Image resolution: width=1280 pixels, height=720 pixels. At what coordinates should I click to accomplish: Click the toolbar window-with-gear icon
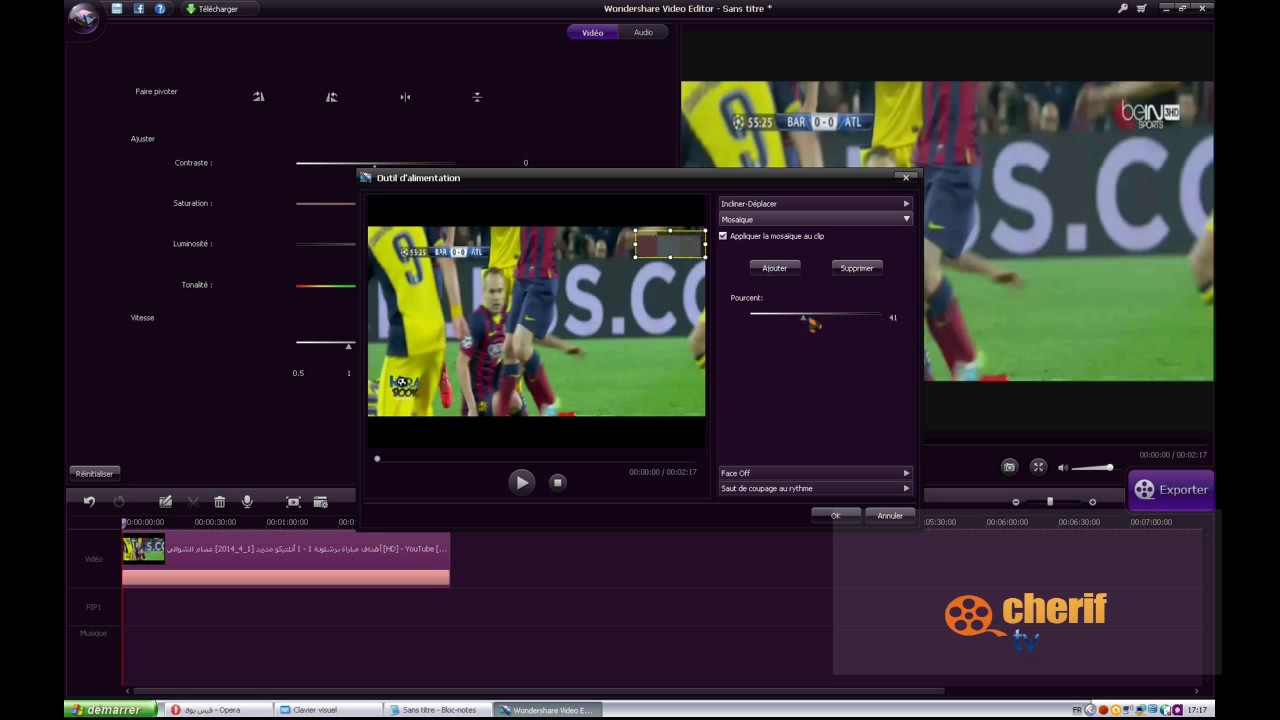coord(321,502)
